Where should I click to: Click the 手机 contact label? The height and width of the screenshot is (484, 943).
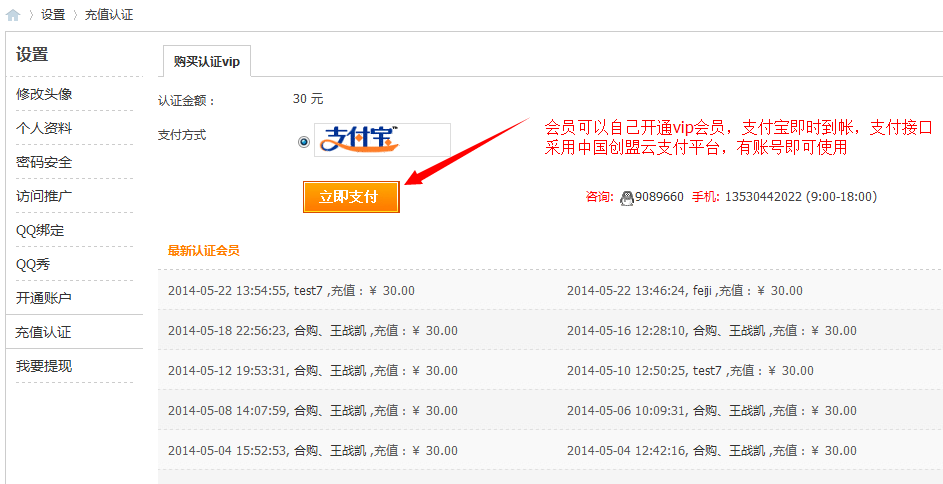click(705, 197)
